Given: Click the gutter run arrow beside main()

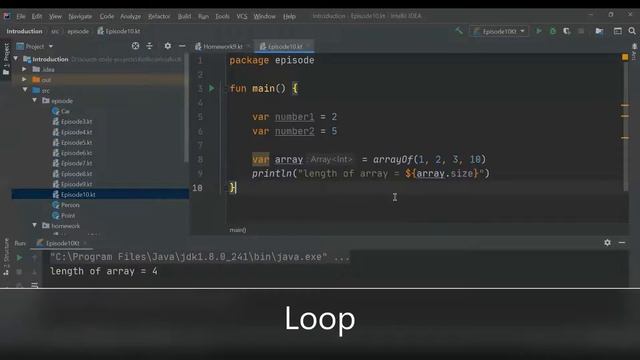Looking at the screenshot, I should tap(211, 88).
